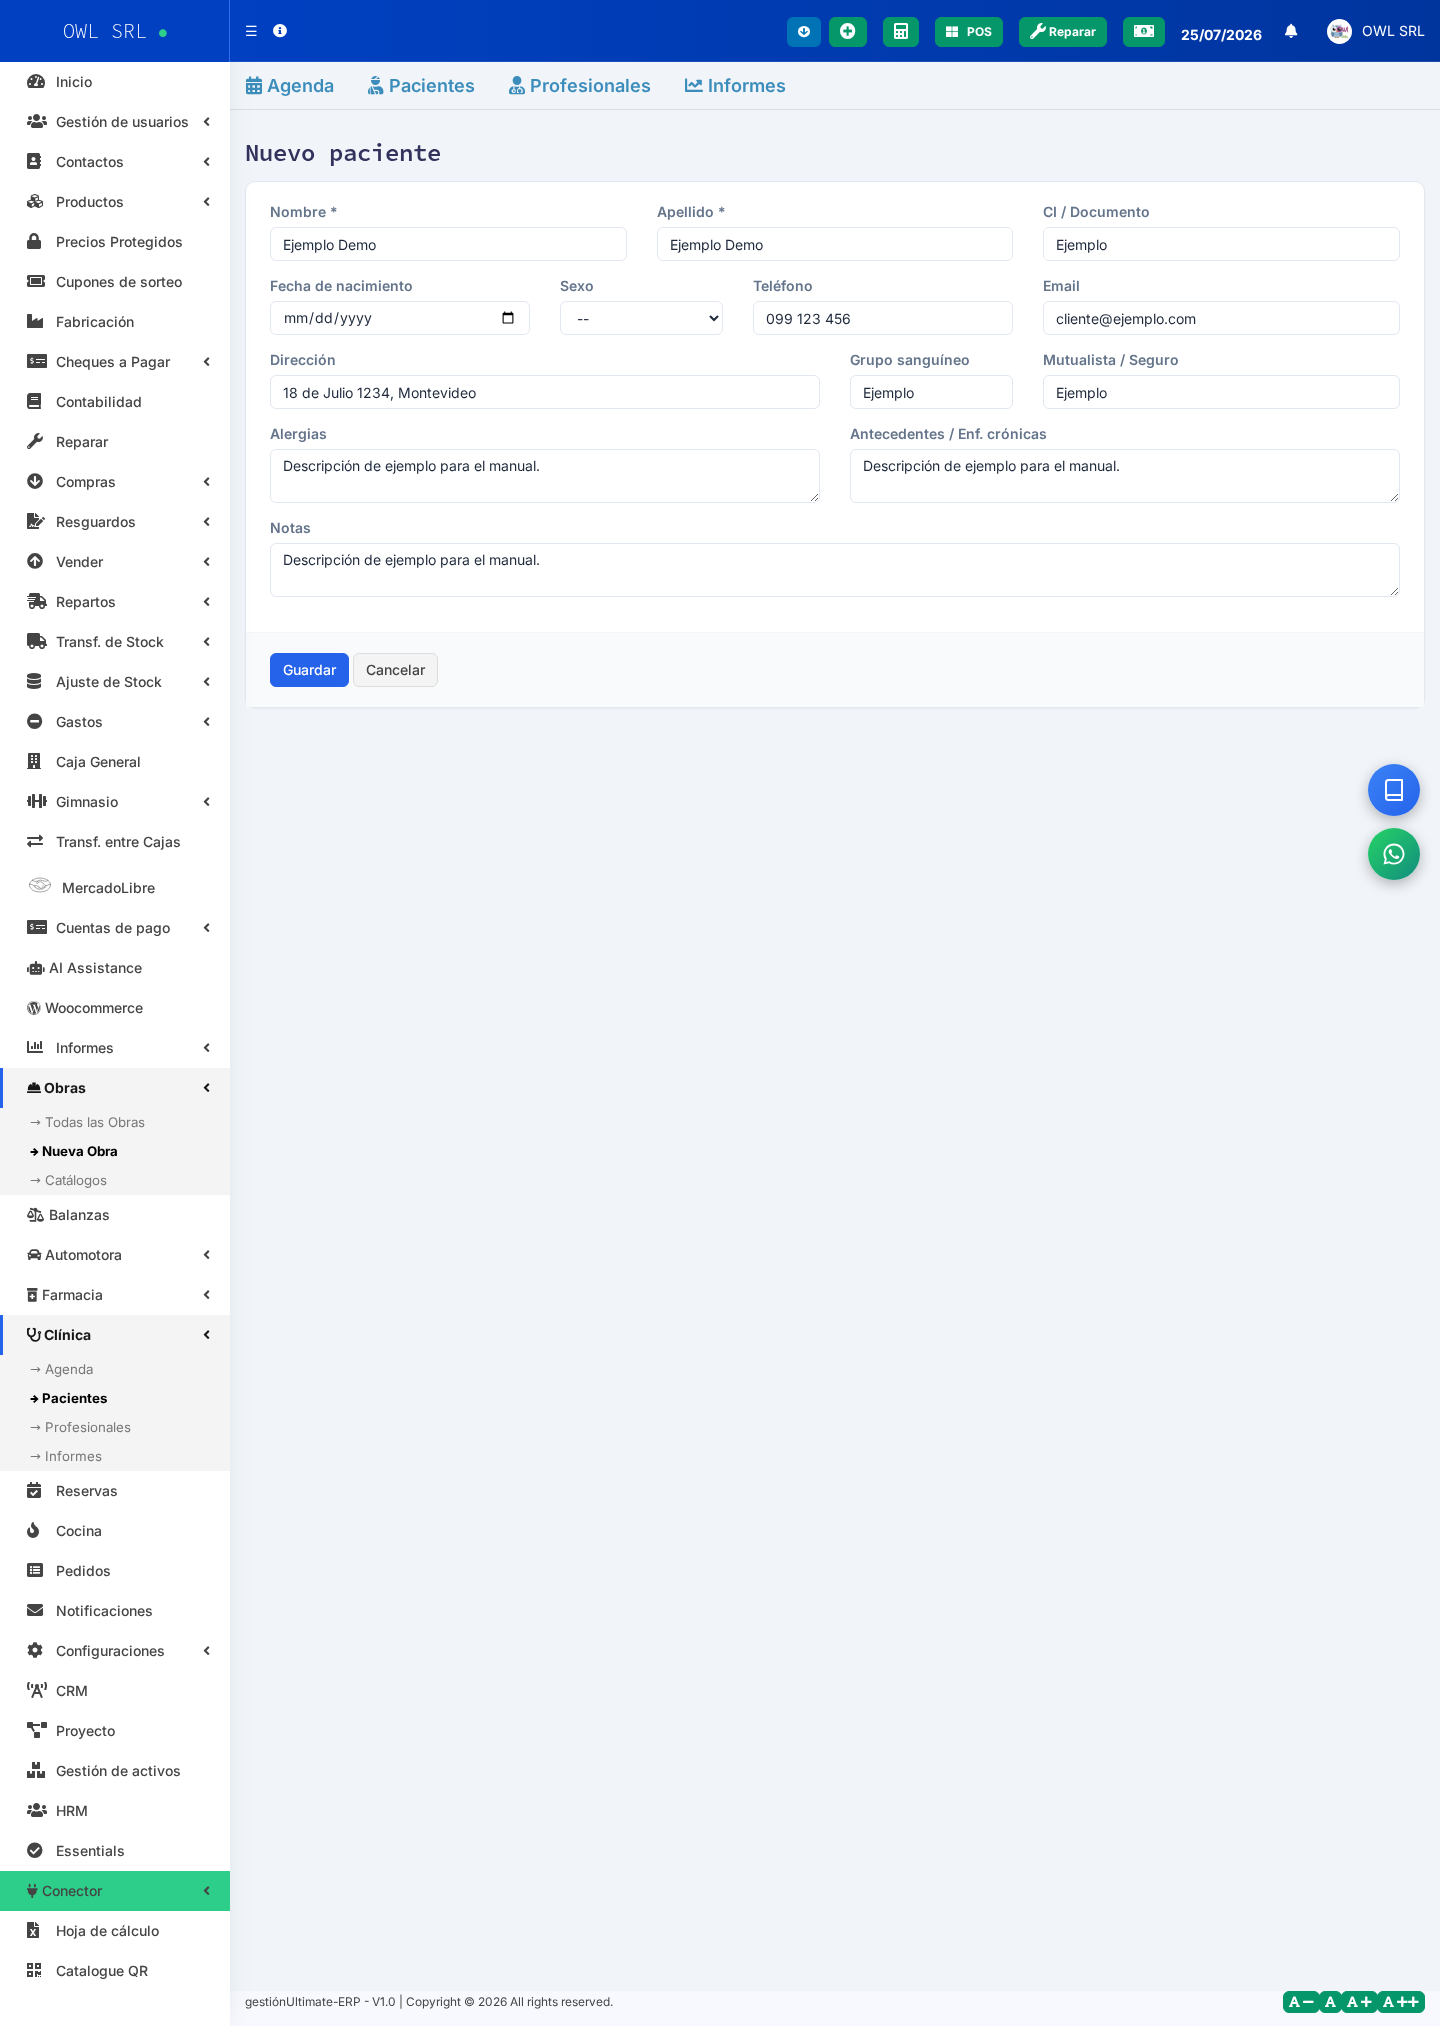
Task: Go to the Agenda tab
Action: 290,86
